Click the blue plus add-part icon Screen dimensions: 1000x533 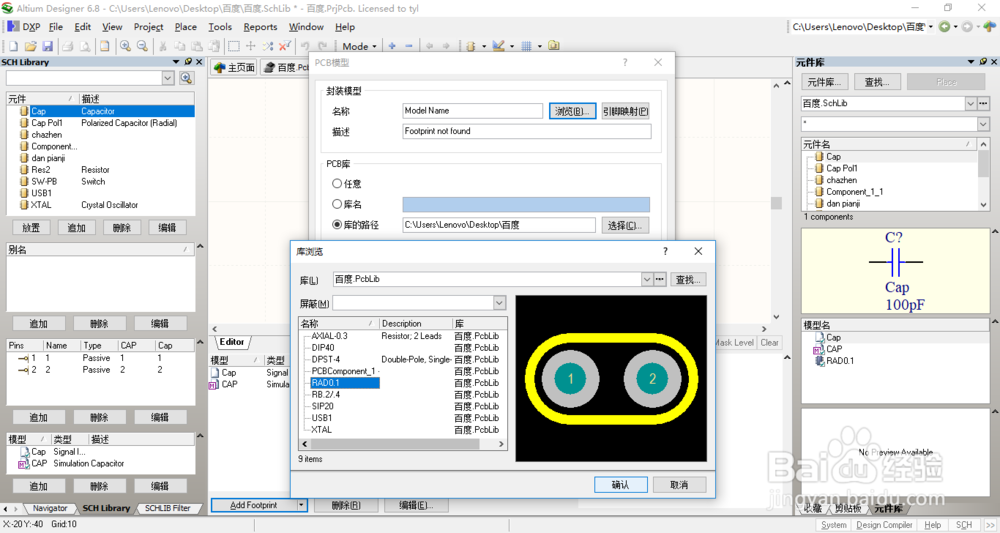coord(392,46)
